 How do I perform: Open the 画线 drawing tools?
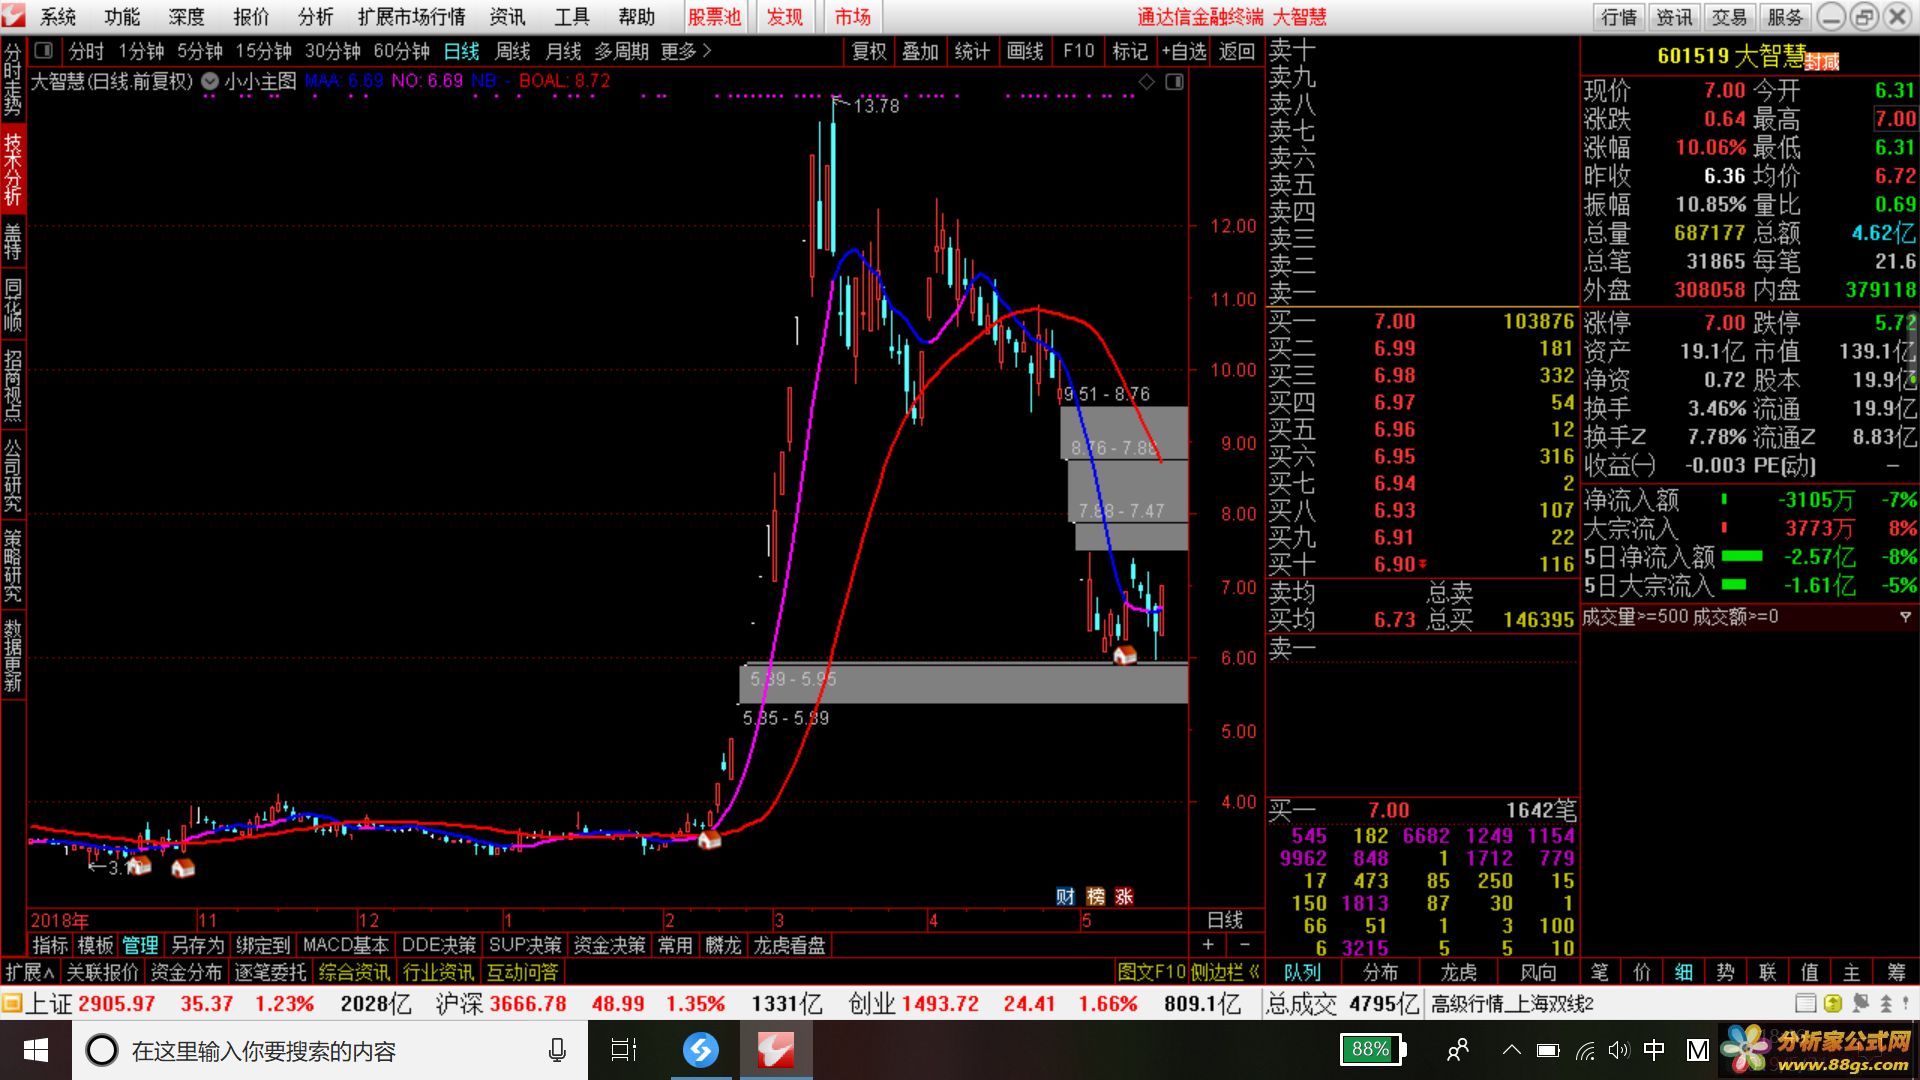1024,51
